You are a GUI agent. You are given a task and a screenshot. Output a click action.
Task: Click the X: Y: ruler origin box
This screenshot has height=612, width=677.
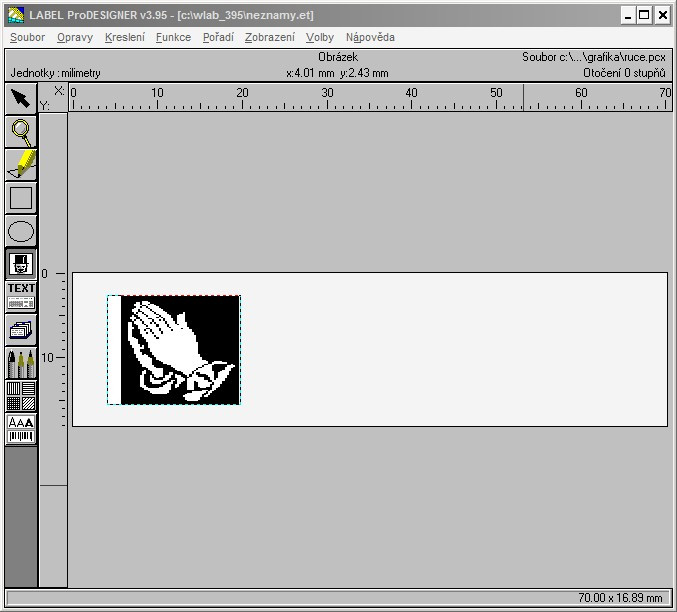(53, 98)
